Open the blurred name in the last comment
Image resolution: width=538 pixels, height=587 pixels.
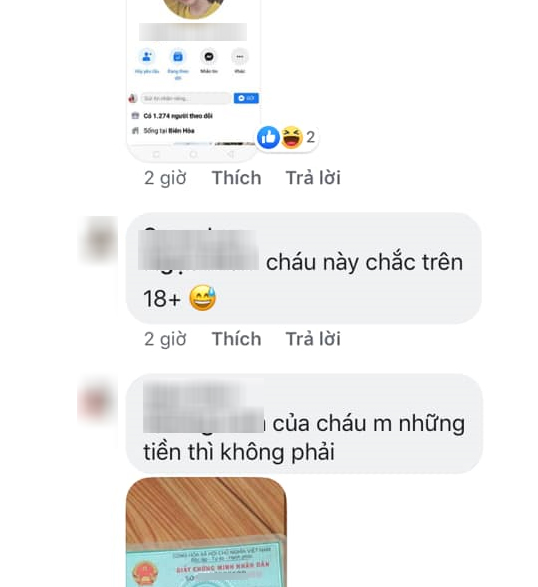203,408
